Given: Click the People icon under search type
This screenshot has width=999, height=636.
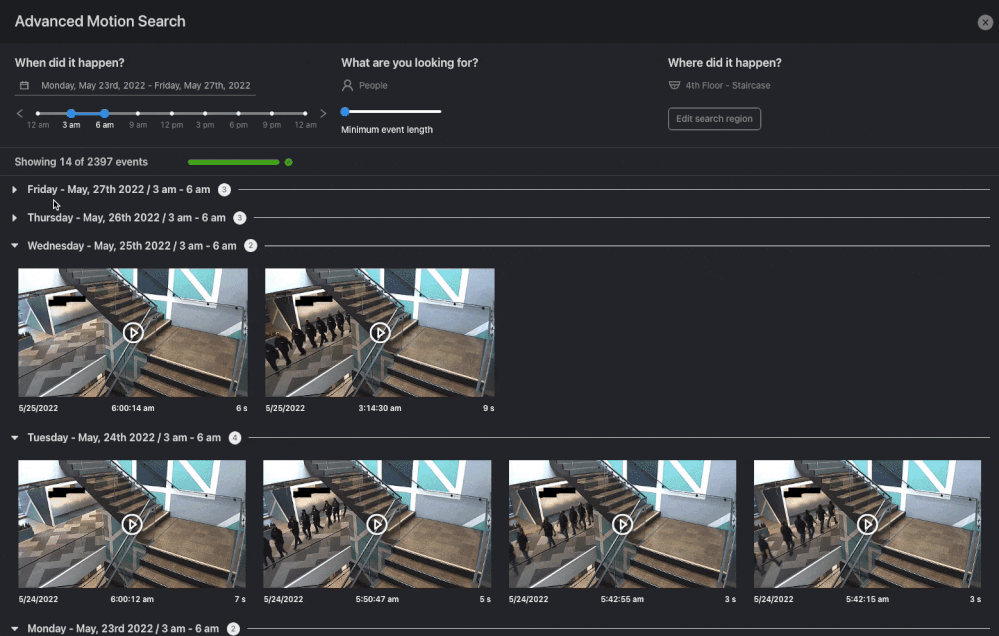Looking at the screenshot, I should (348, 86).
